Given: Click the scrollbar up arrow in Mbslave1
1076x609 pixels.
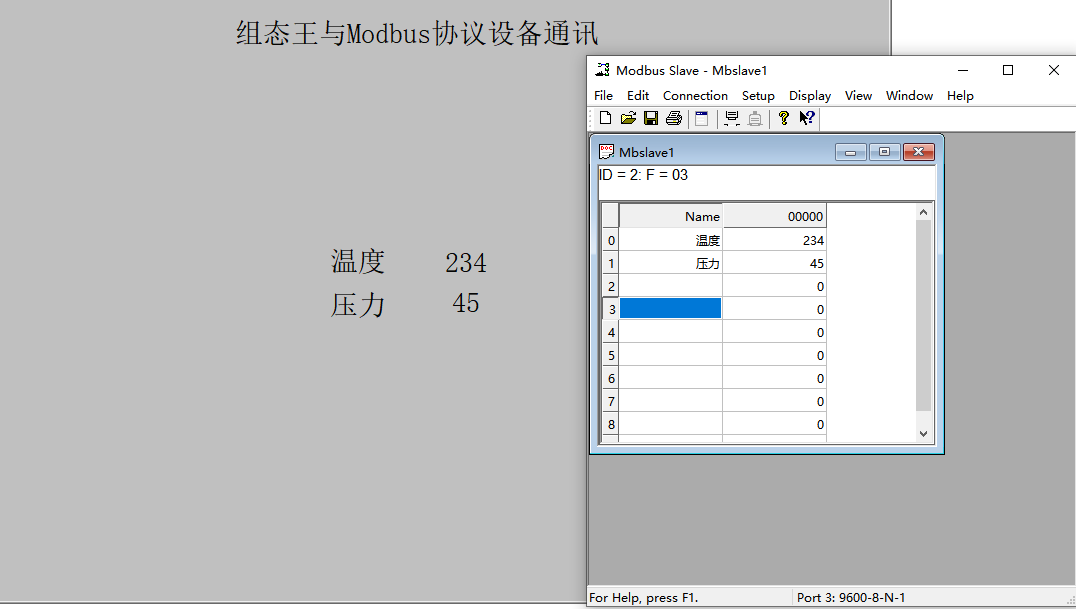Looking at the screenshot, I should 923,212.
